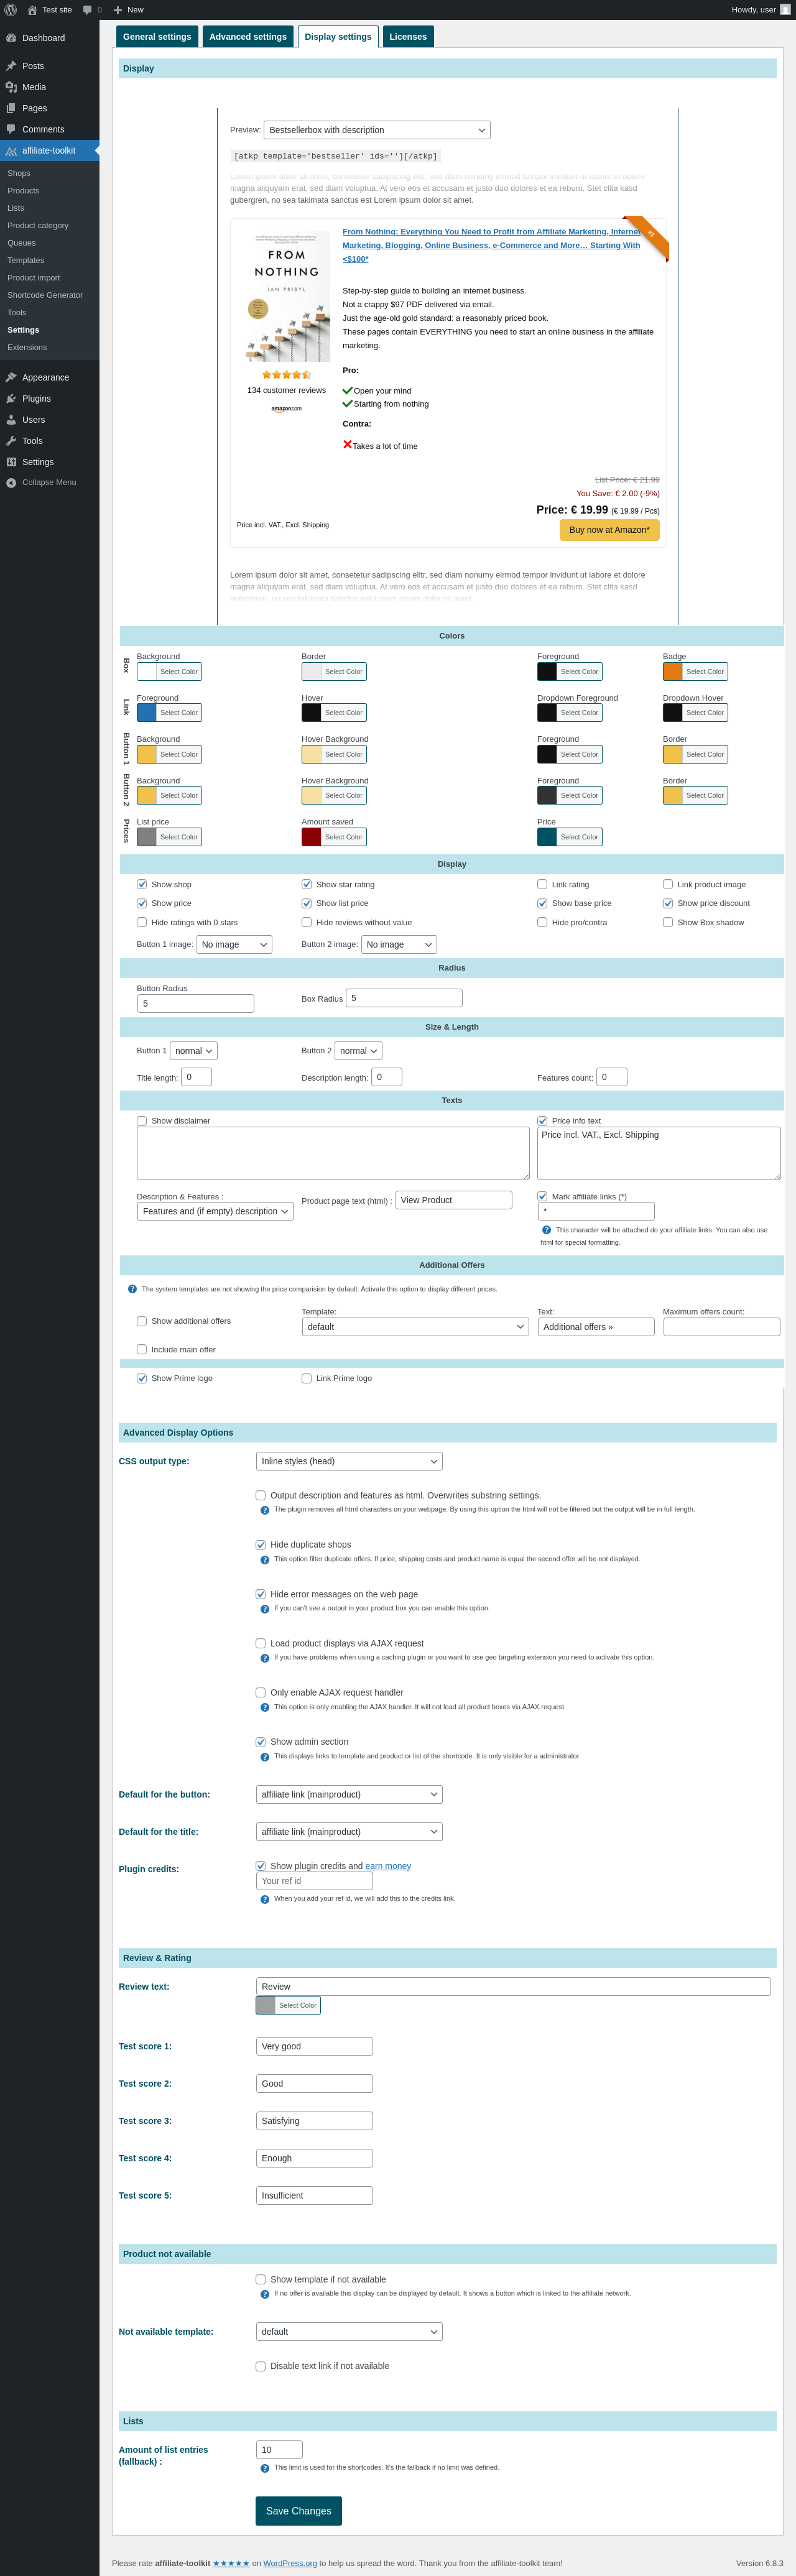
Task: Toggle the Show Prime logo checkbox
Action: 142,1378
